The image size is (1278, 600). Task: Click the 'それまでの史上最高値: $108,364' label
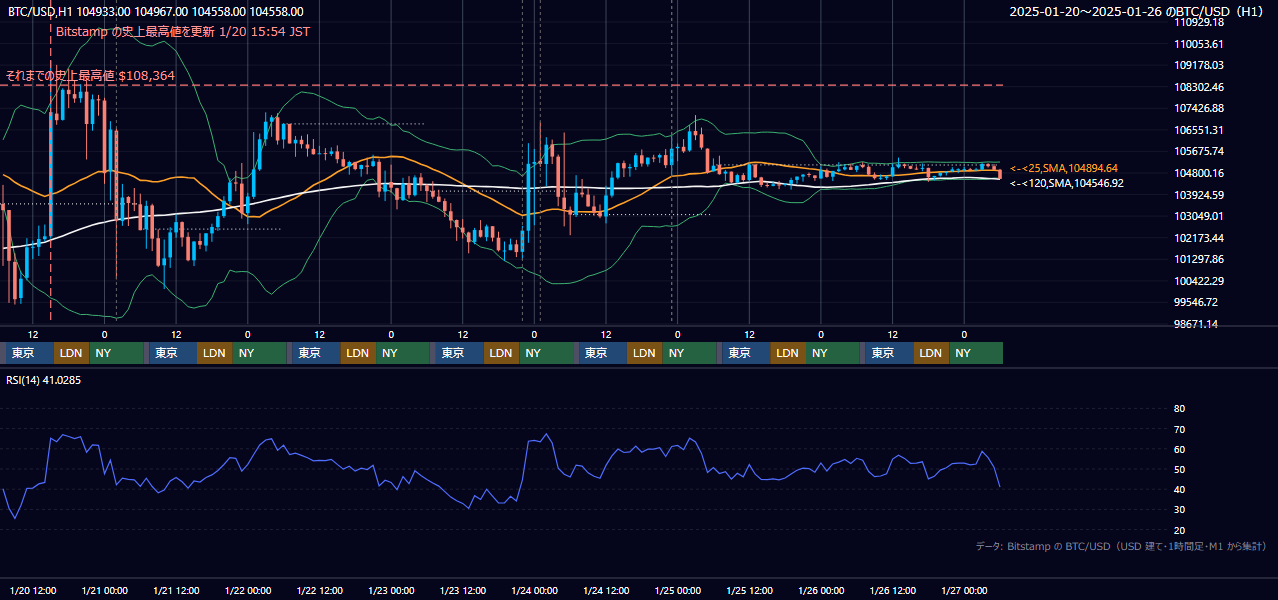[90, 75]
